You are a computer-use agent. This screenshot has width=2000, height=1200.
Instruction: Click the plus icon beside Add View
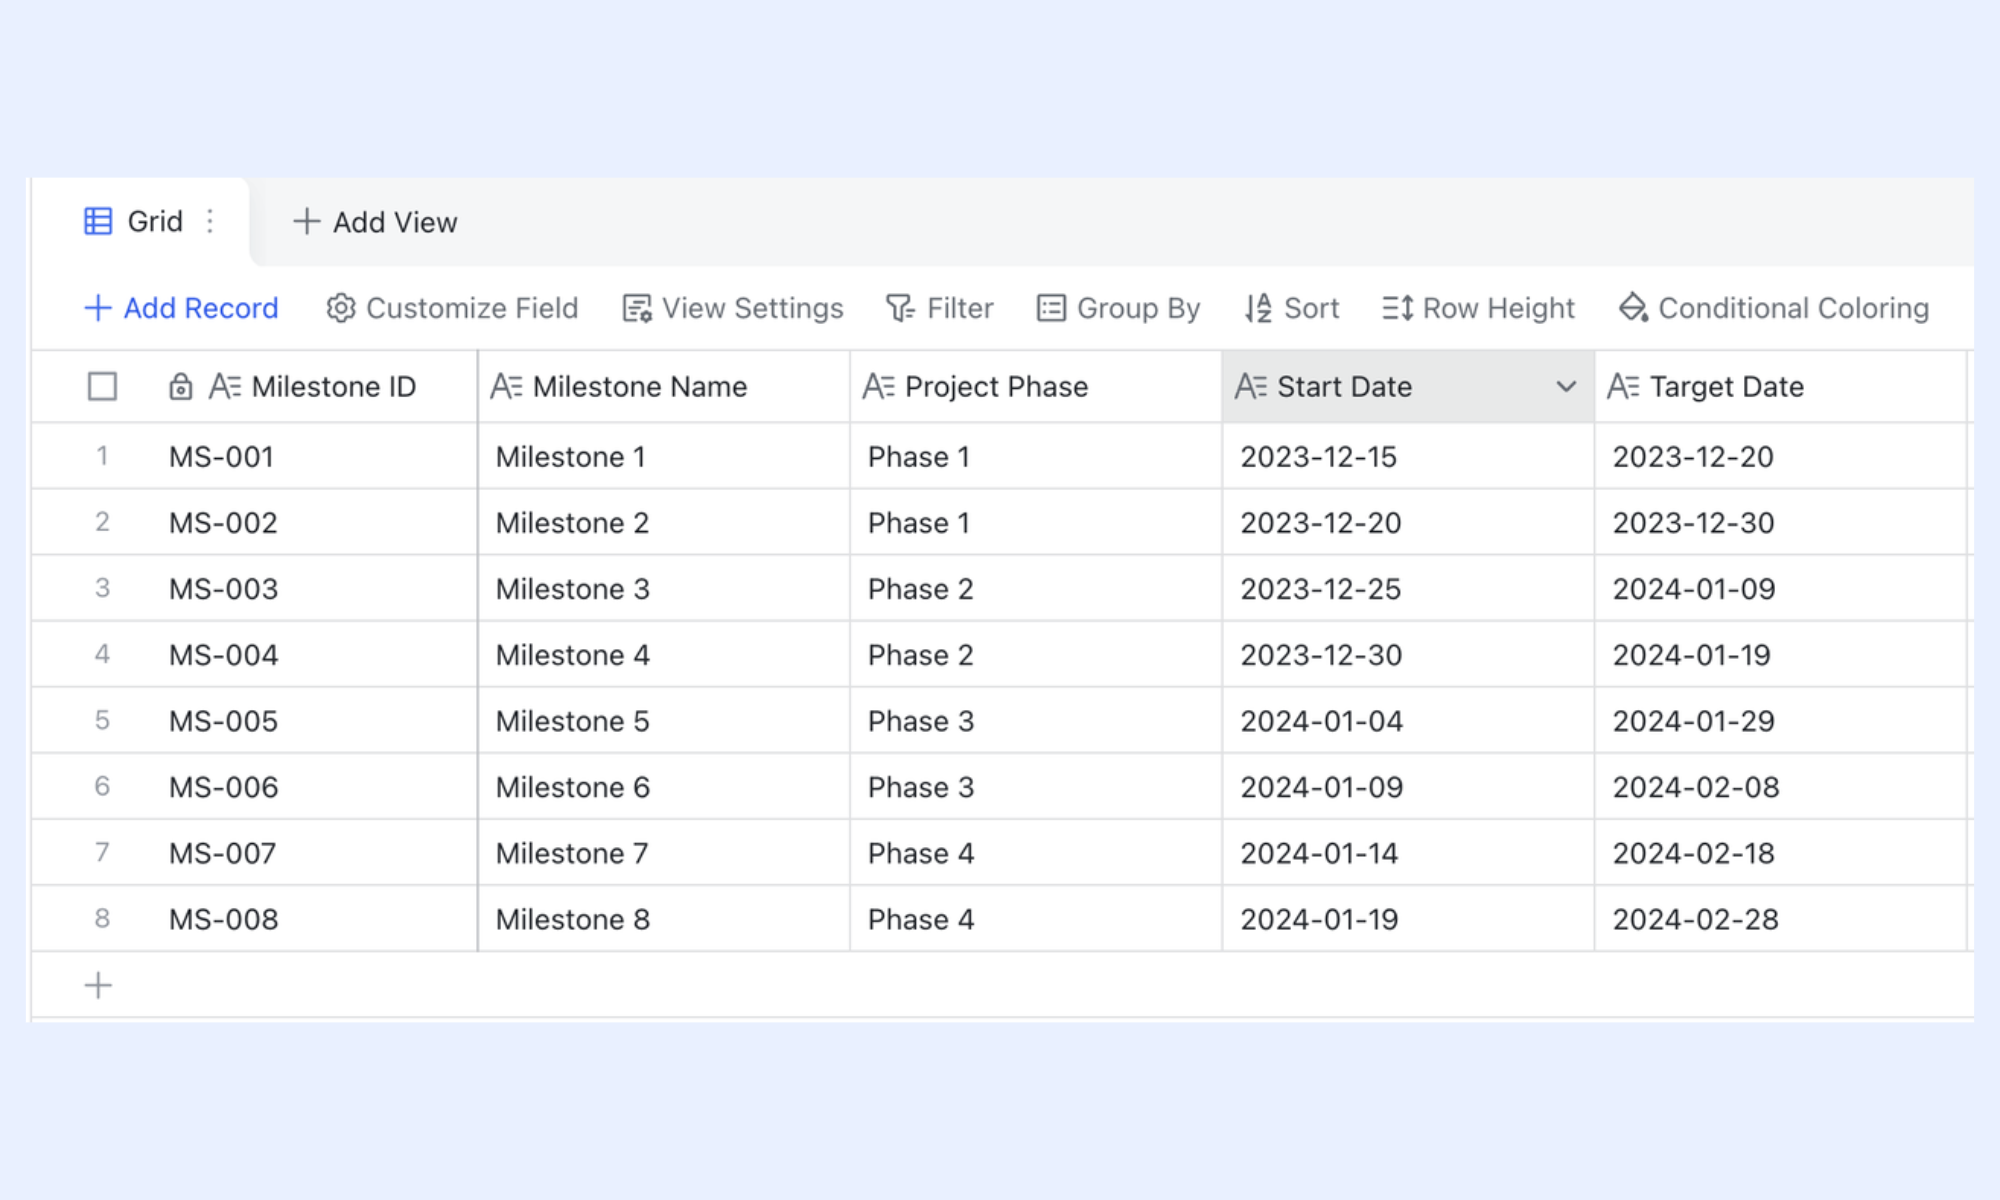306,221
